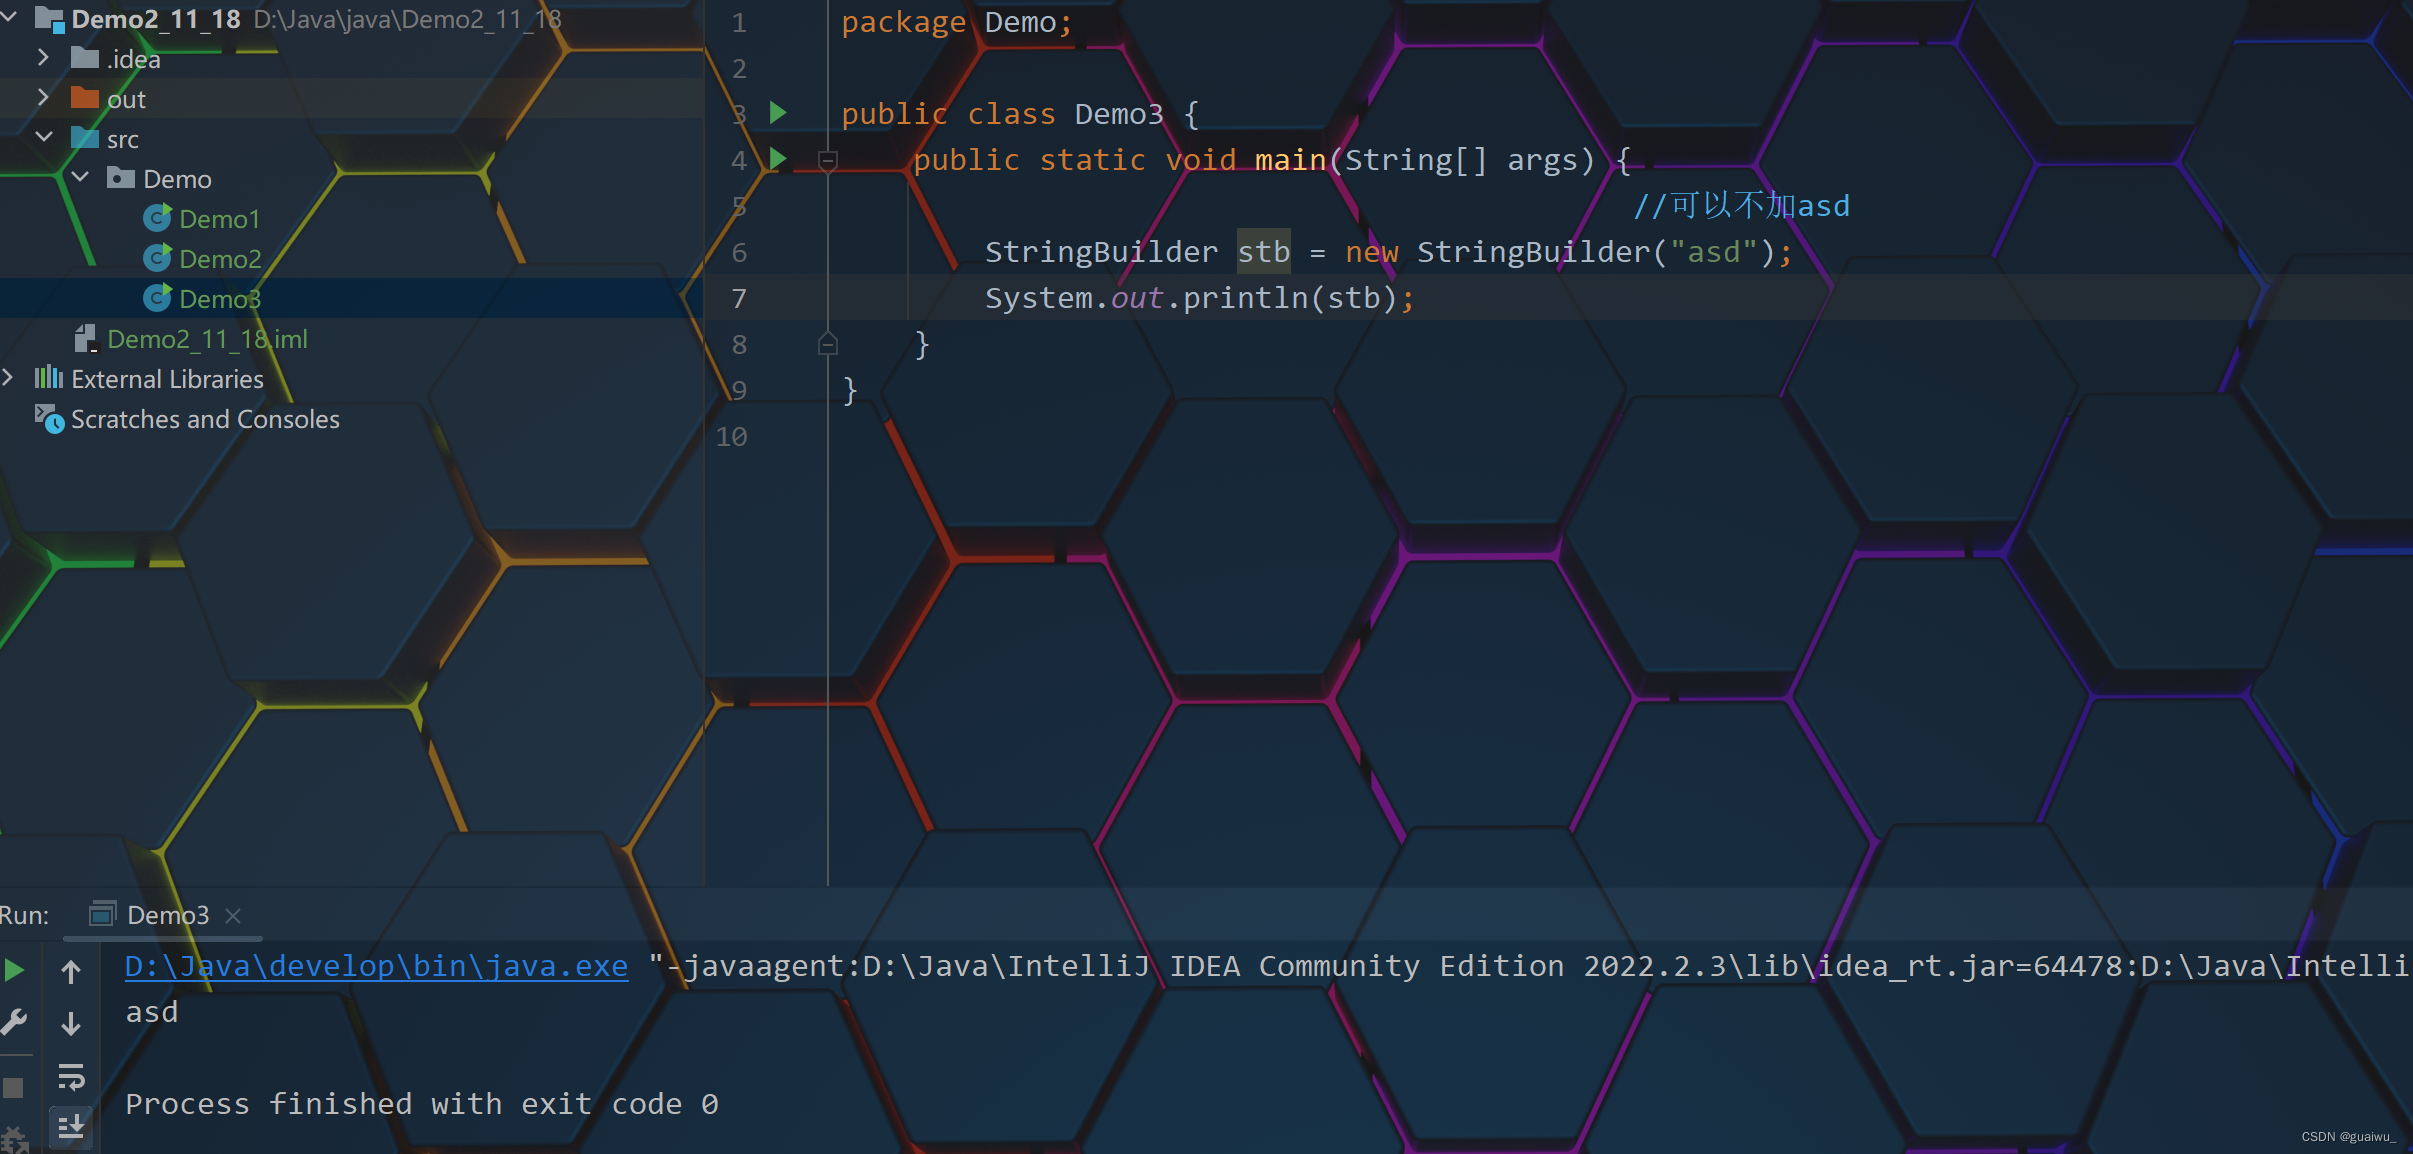Click the External Libraries icon

pos(48,378)
